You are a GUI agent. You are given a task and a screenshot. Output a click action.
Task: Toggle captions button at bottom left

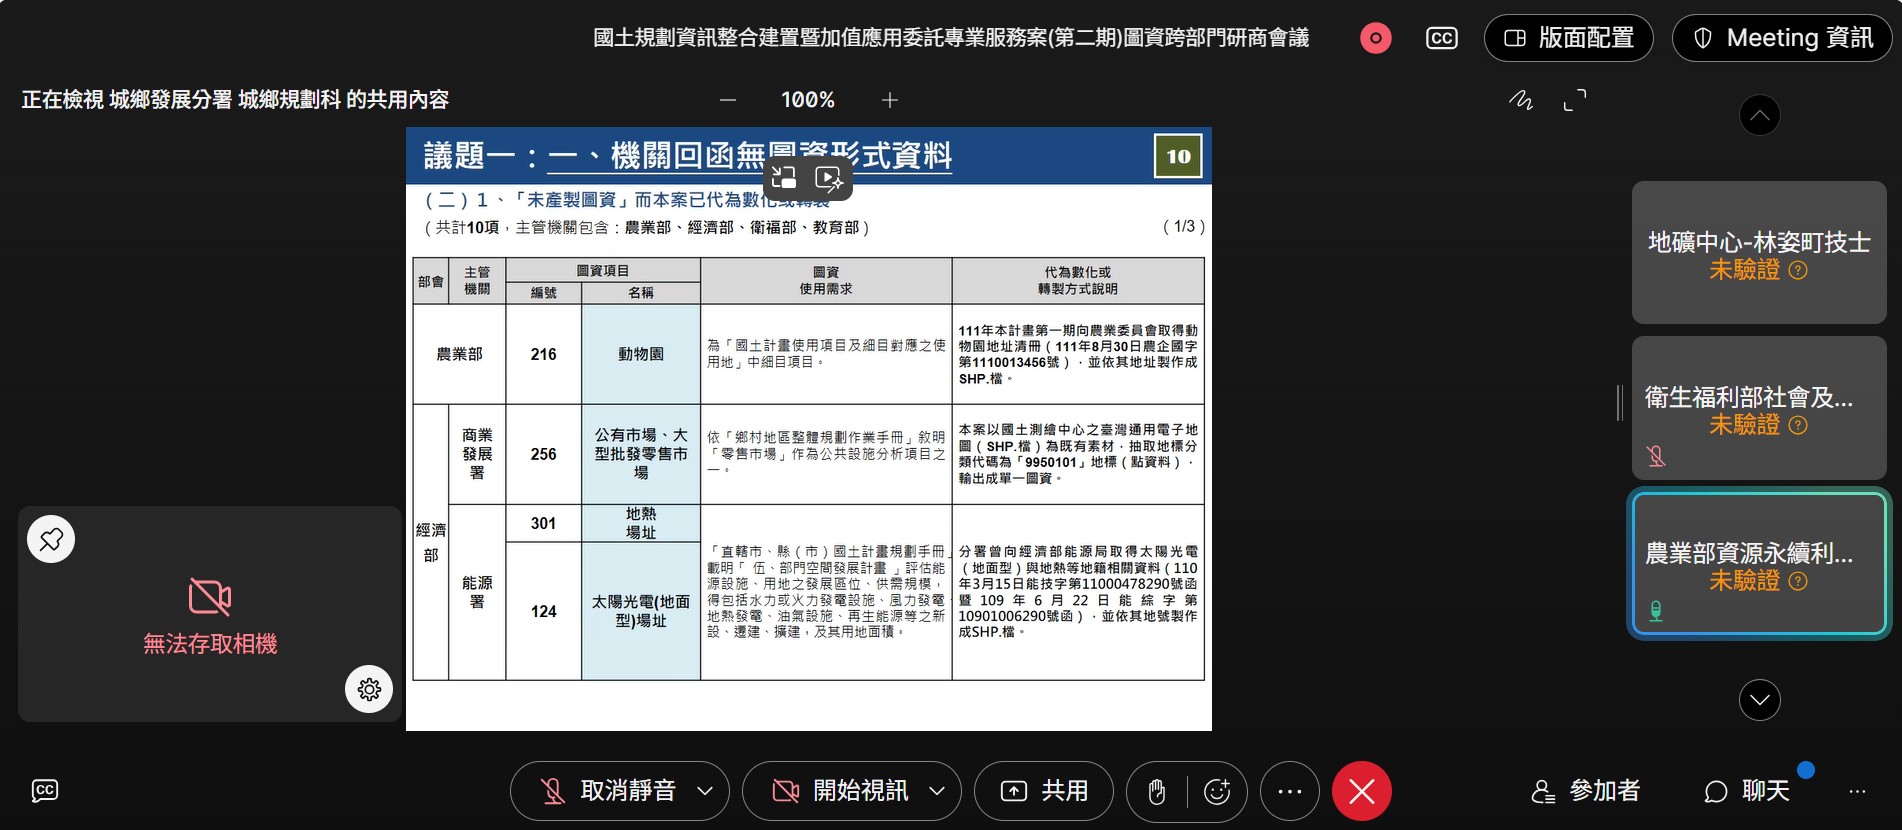pyautogui.click(x=45, y=791)
